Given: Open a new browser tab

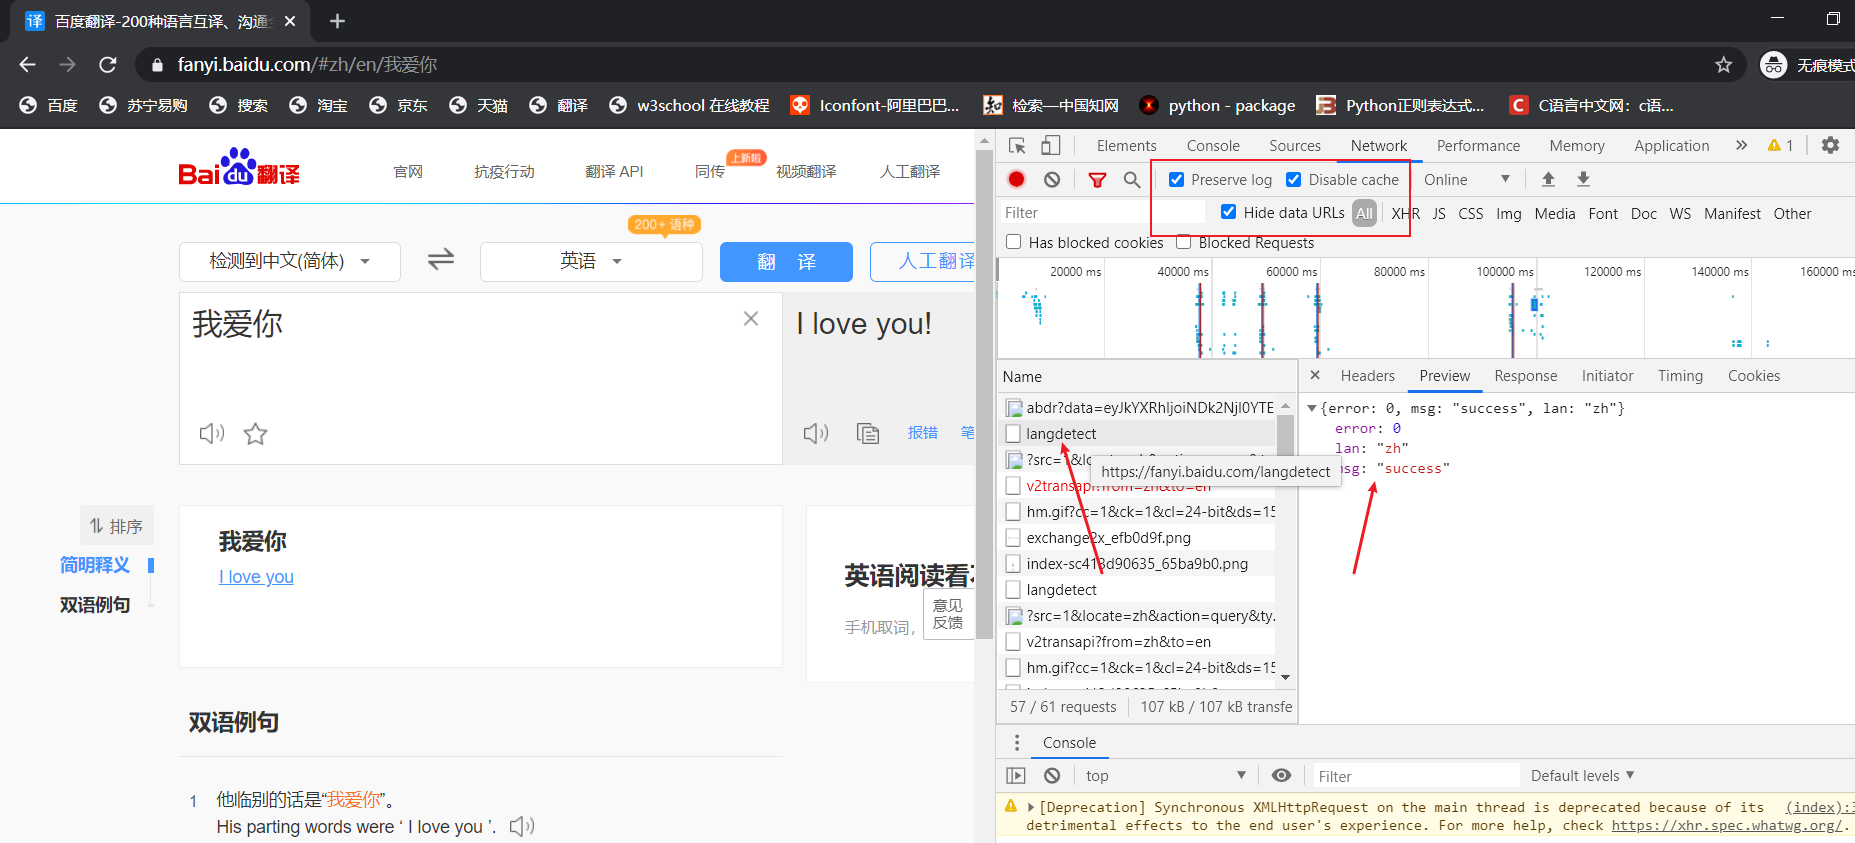Looking at the screenshot, I should coord(337,21).
